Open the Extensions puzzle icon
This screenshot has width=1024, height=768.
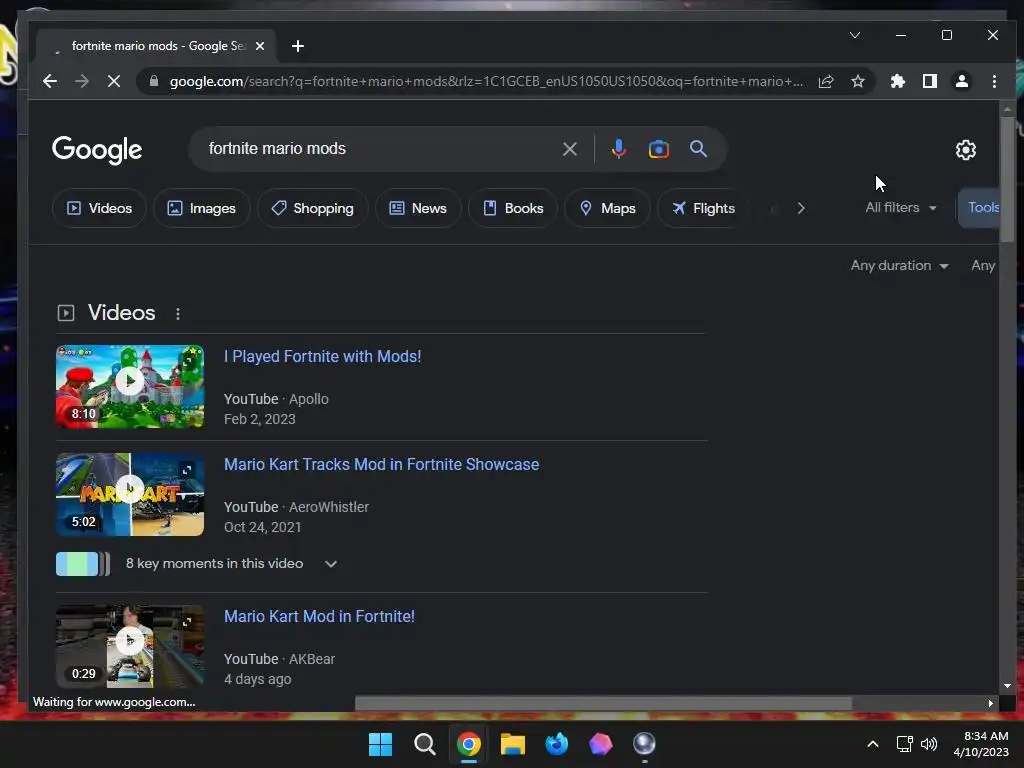(898, 81)
